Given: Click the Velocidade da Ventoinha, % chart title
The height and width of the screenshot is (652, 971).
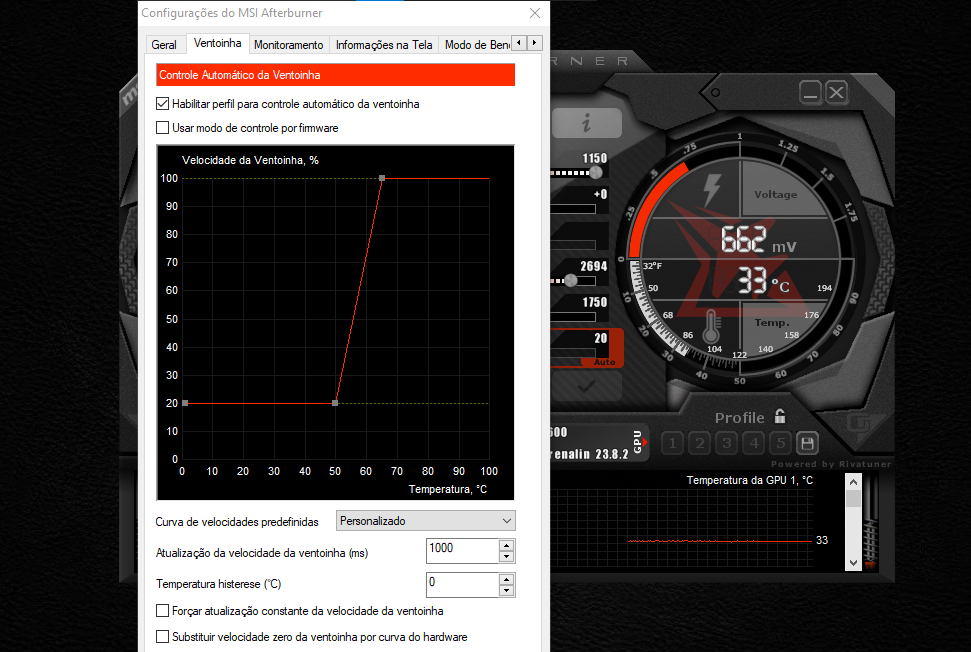Looking at the screenshot, I should click(250, 160).
